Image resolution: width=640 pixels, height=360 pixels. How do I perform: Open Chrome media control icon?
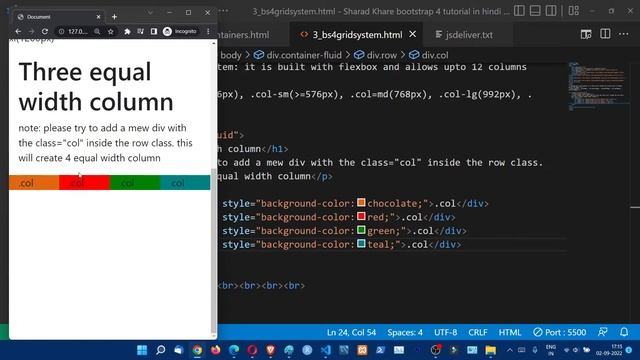tap(140, 31)
